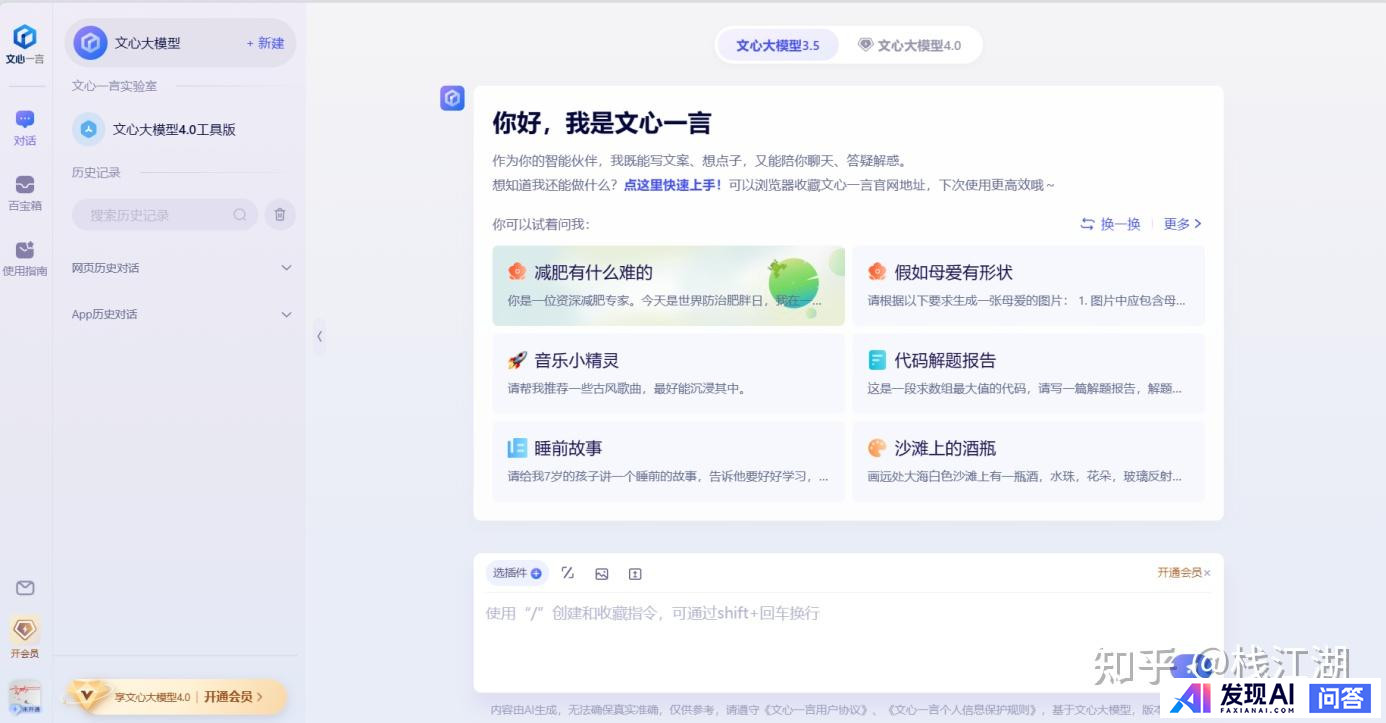Switch to 文心大模型3.5 tab
The height and width of the screenshot is (723, 1386).
click(x=777, y=46)
